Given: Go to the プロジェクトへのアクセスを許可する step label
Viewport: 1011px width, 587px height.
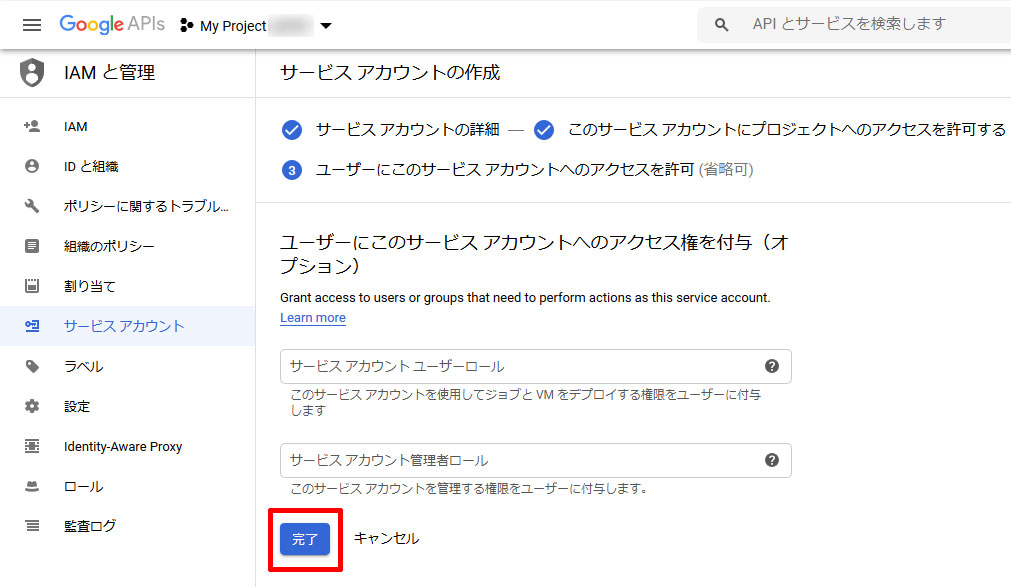Looking at the screenshot, I should pyautogui.click(x=787, y=130).
